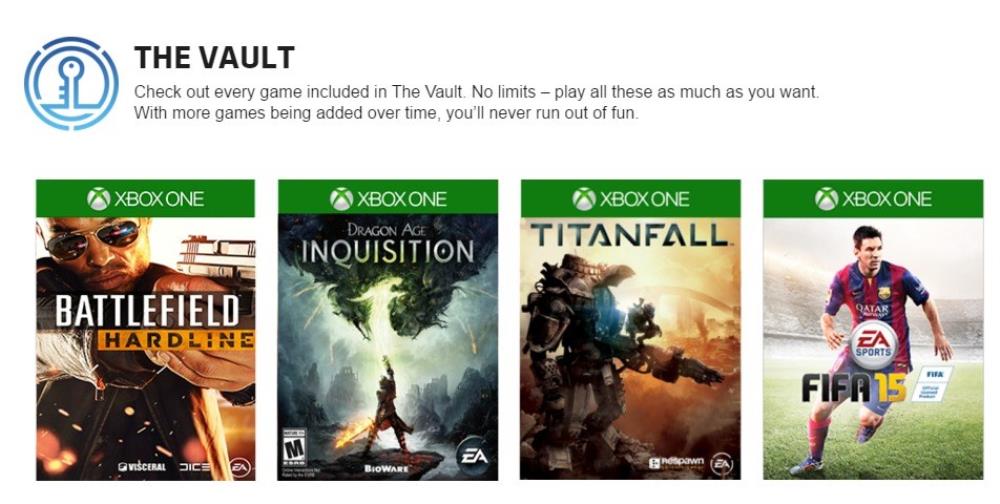Open the Battlefield Hardline game cover

click(x=145, y=349)
